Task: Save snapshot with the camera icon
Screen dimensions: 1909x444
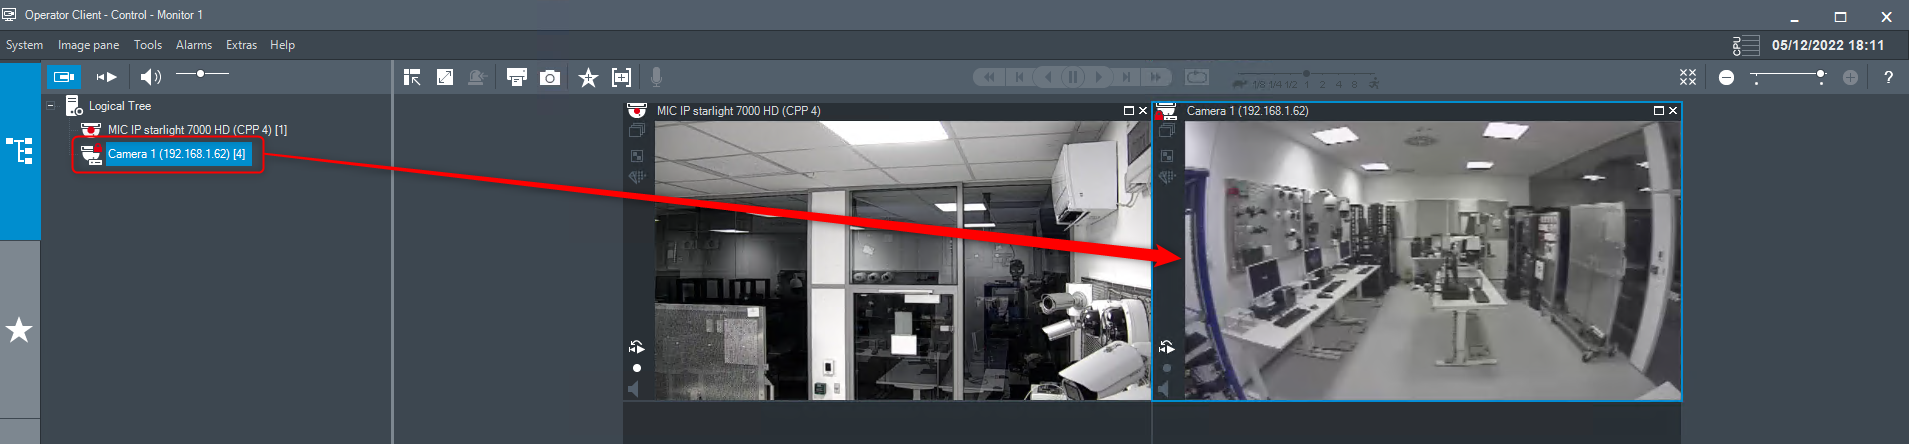Action: [x=550, y=77]
